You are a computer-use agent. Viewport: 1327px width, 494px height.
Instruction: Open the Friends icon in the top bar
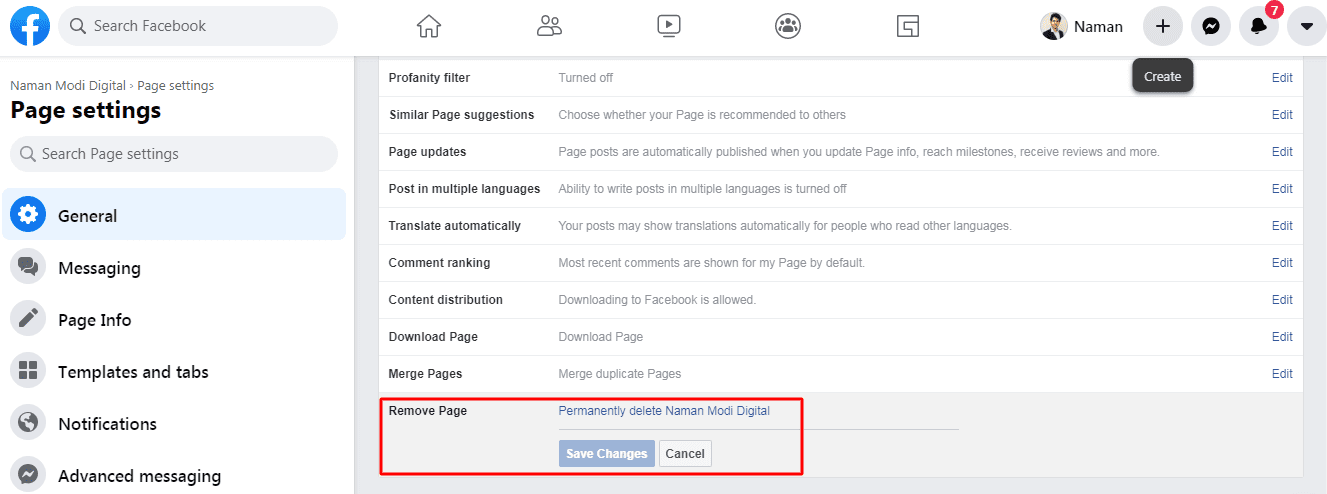[x=549, y=26]
